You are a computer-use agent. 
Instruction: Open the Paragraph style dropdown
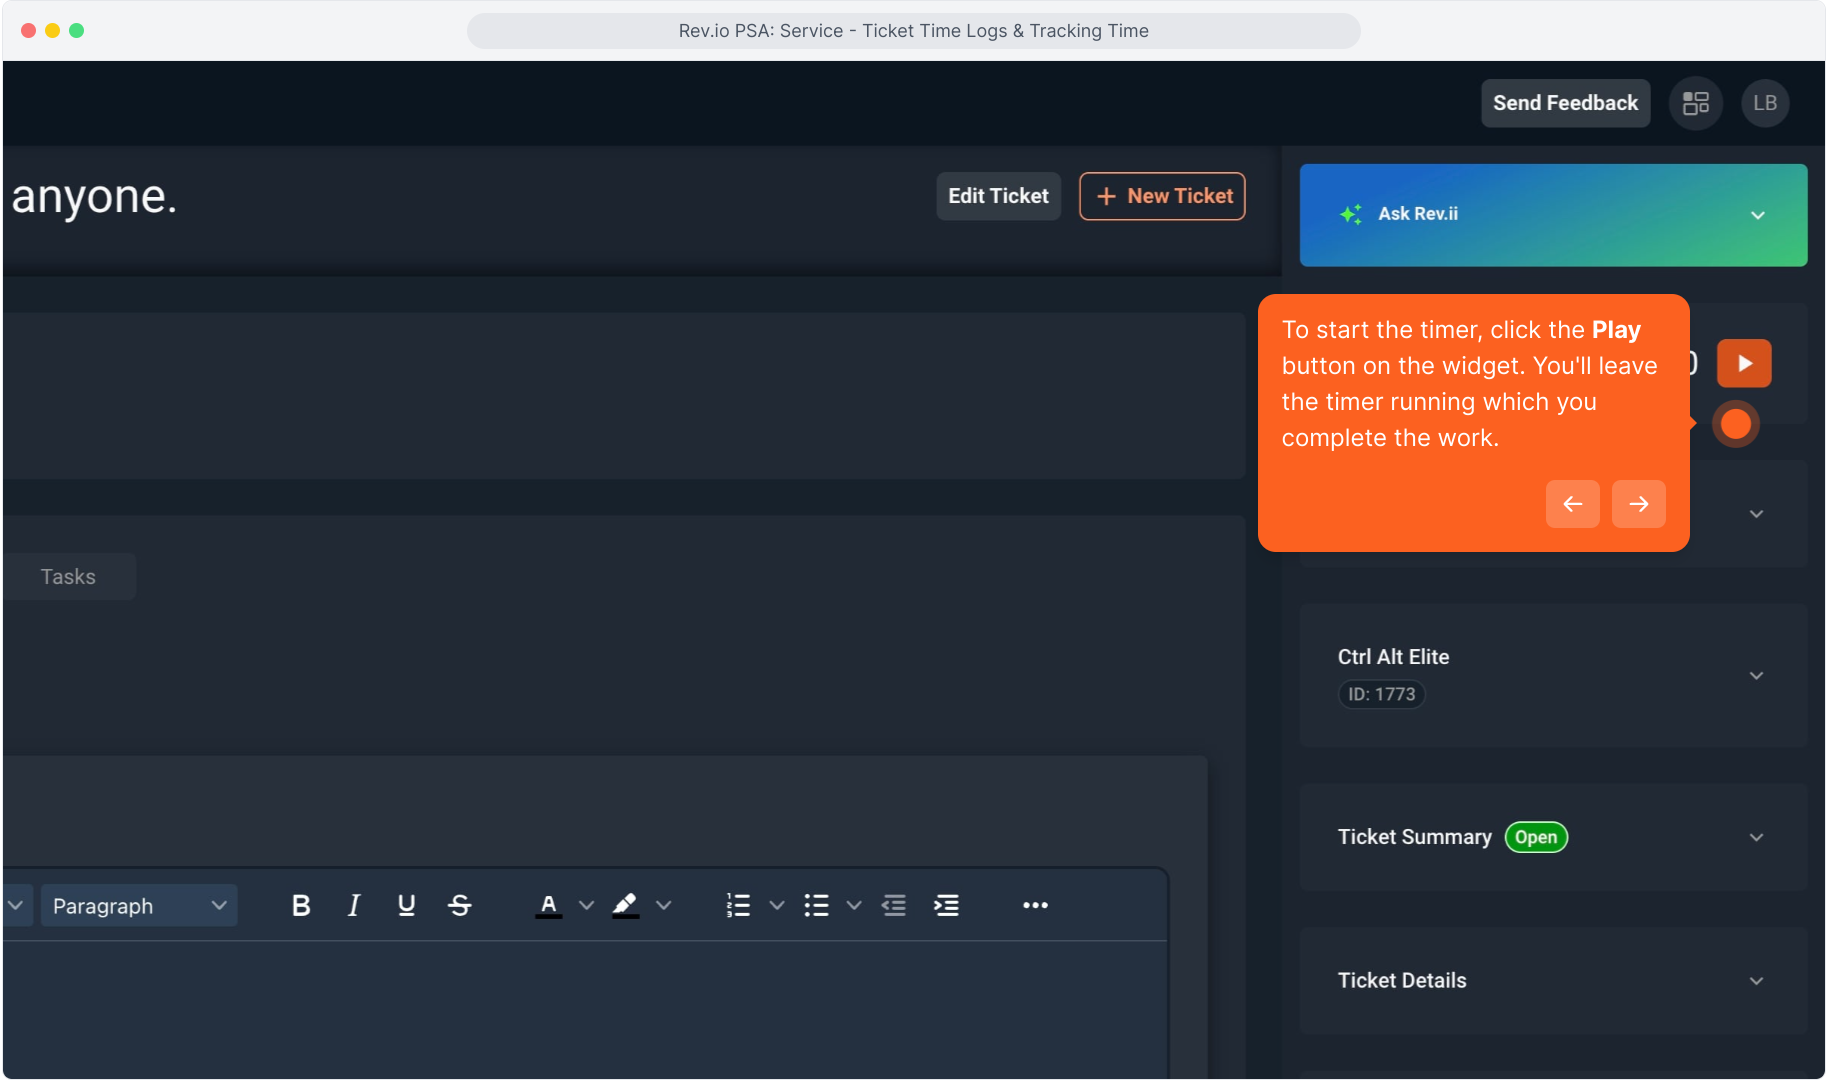pyautogui.click(x=139, y=906)
